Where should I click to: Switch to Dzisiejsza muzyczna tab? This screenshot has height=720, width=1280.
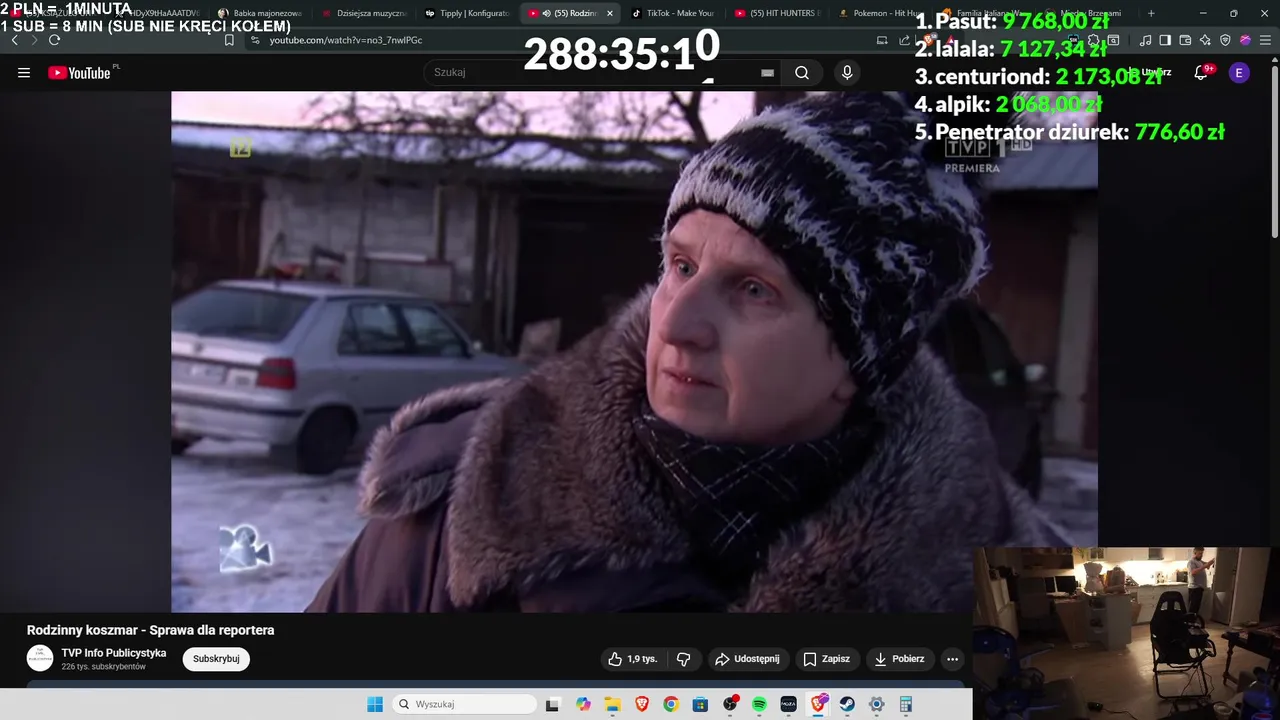tap(364, 13)
